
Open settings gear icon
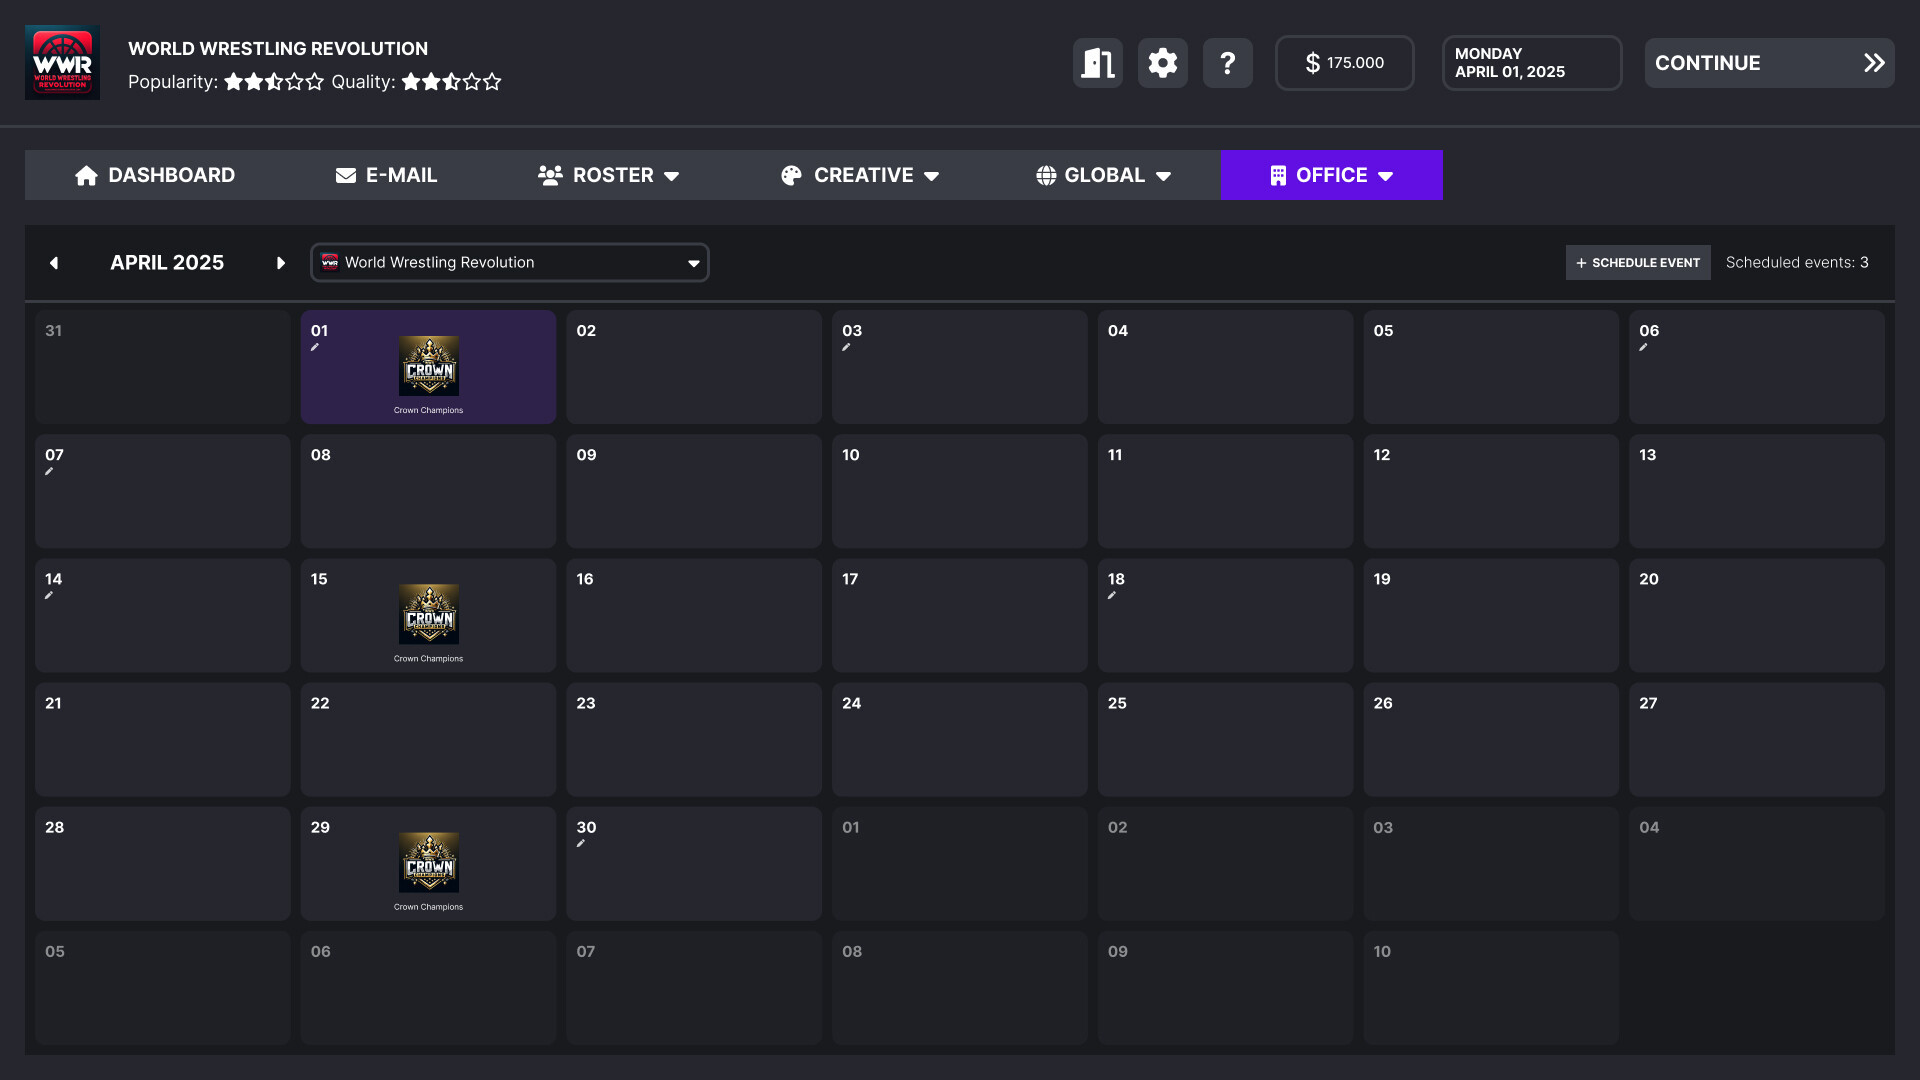tap(1162, 63)
